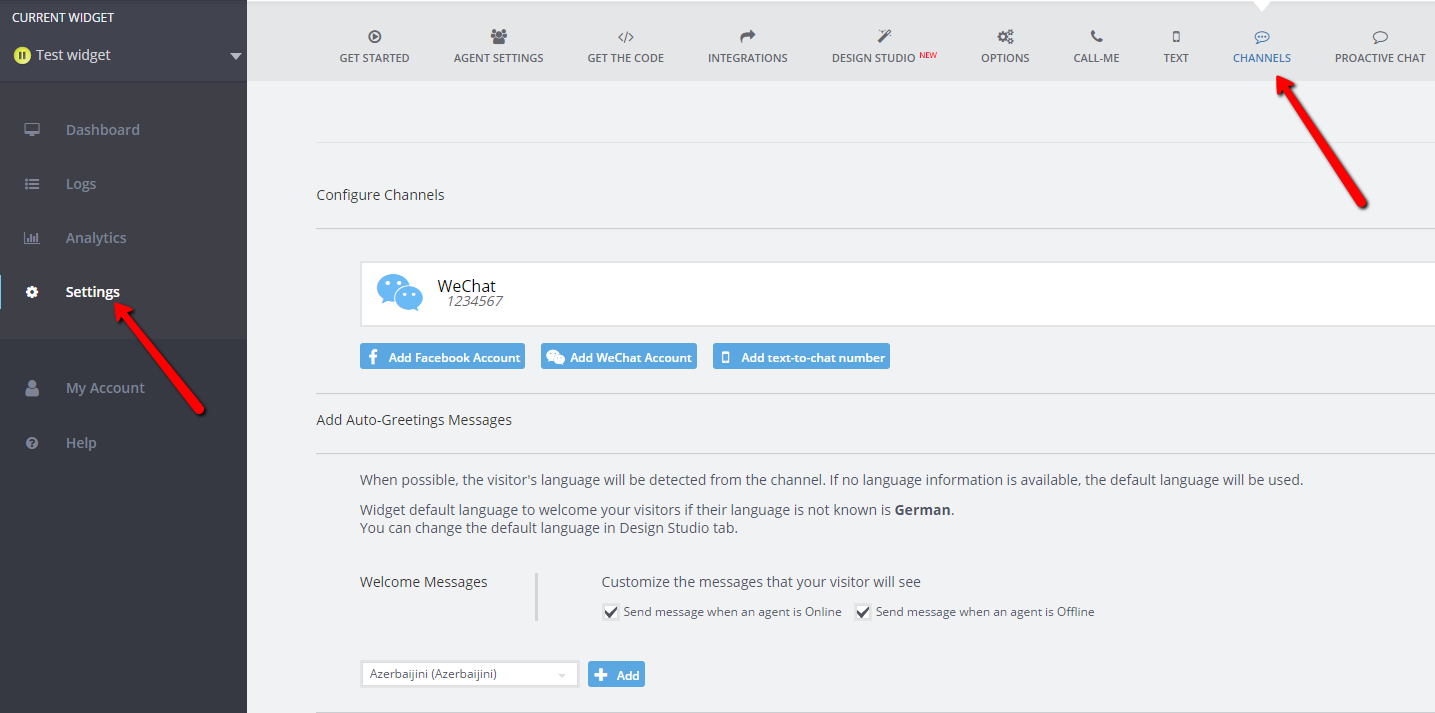
Task: Click the Design Studio magic wand icon
Action: (x=884, y=37)
